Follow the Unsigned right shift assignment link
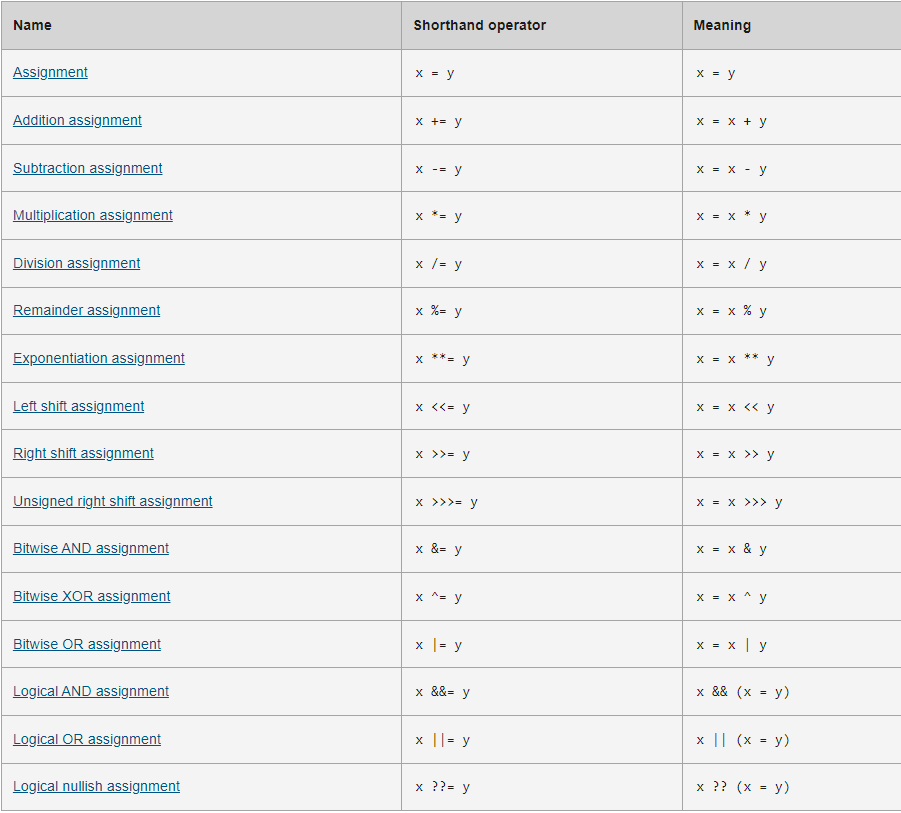This screenshot has height=813, width=901. pyautogui.click(x=112, y=501)
